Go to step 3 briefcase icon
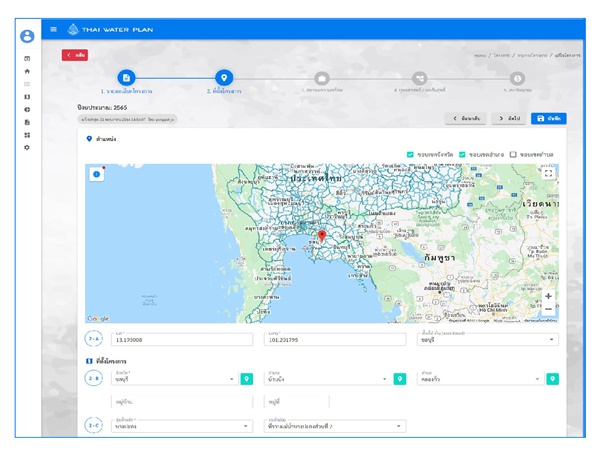Screen dimensions: 600x450 (x=322, y=78)
